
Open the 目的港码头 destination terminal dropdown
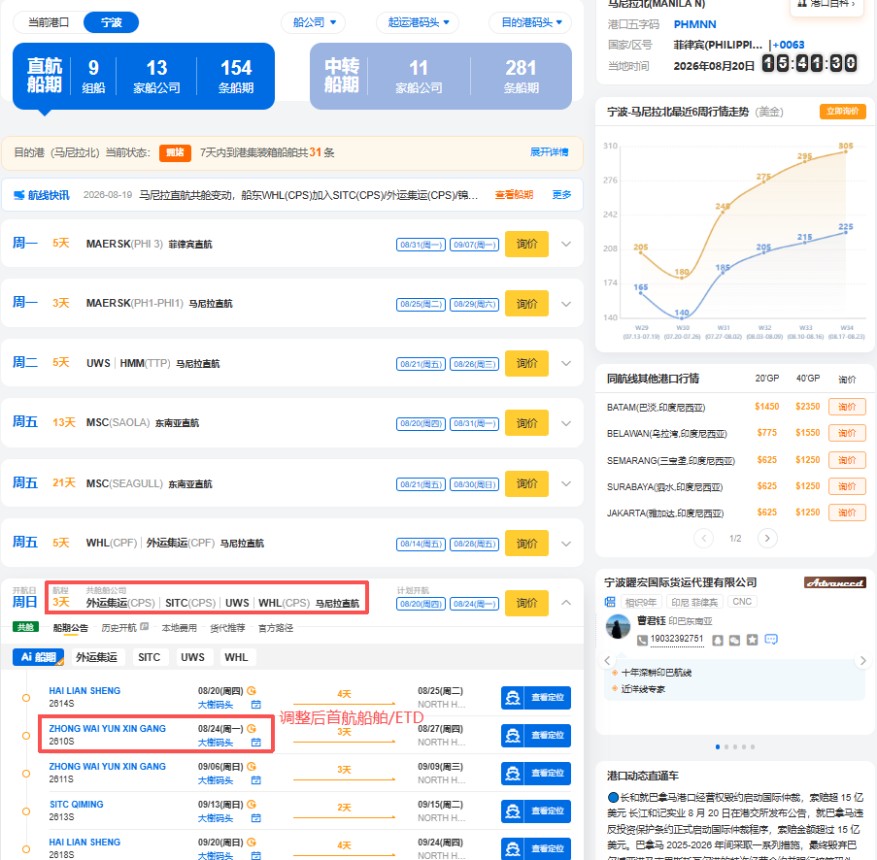(x=531, y=22)
